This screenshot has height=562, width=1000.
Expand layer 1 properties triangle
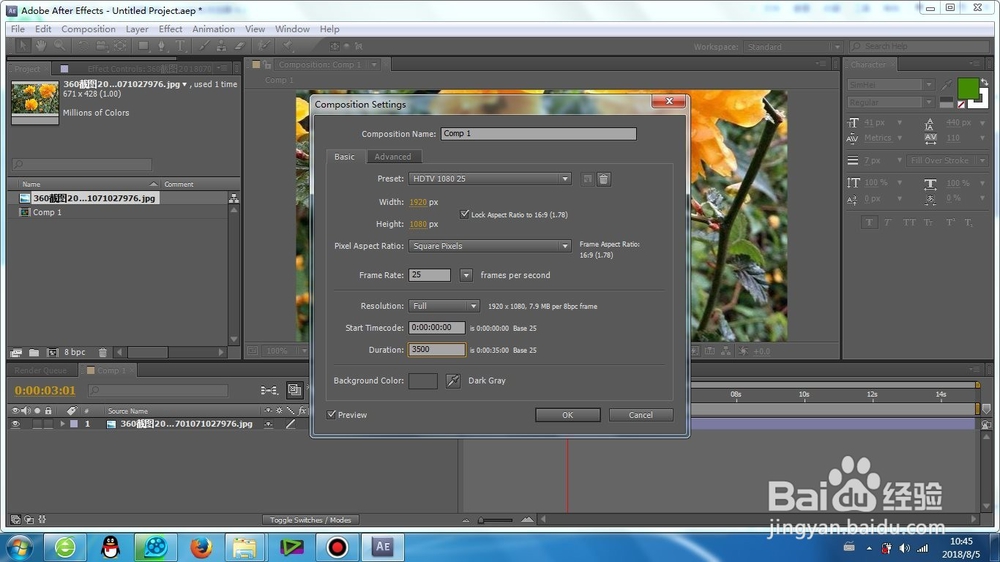(x=62, y=424)
